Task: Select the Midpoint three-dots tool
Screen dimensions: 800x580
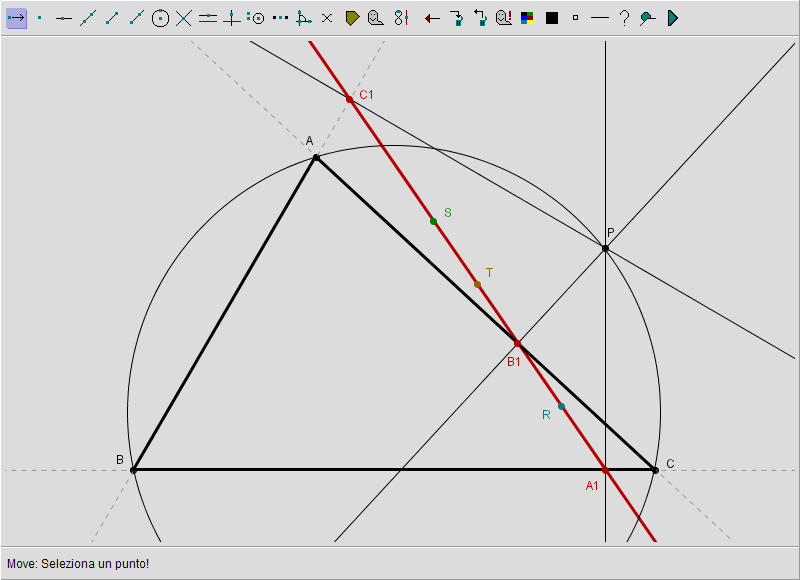Action: click(280, 18)
